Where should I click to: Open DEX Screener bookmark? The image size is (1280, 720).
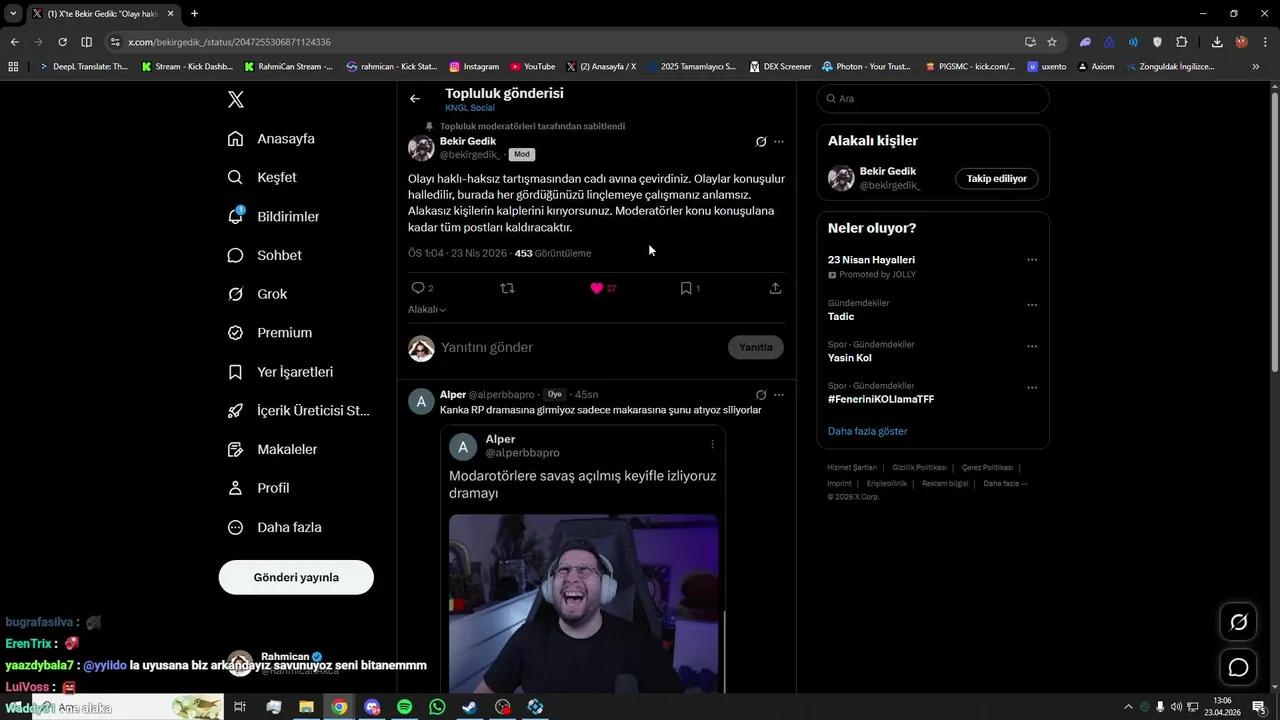(x=780, y=67)
